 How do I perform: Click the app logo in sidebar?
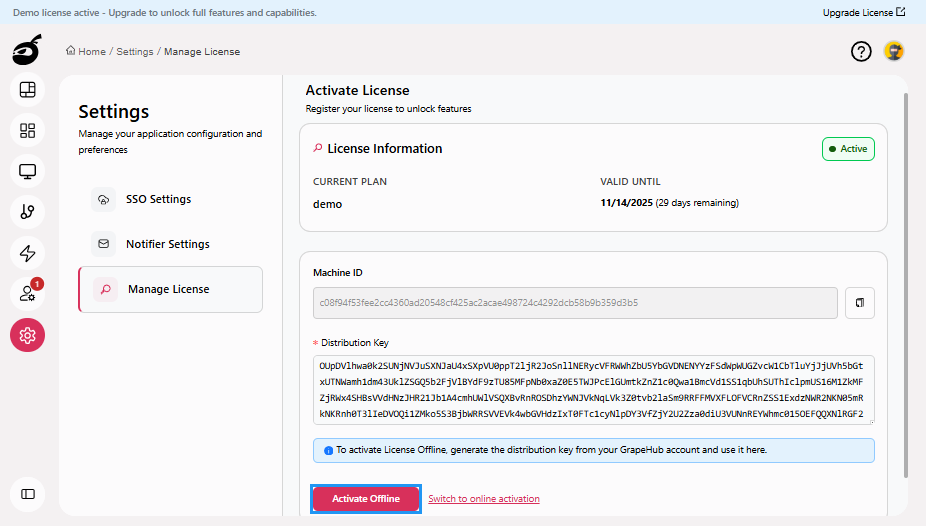[x=27, y=50]
